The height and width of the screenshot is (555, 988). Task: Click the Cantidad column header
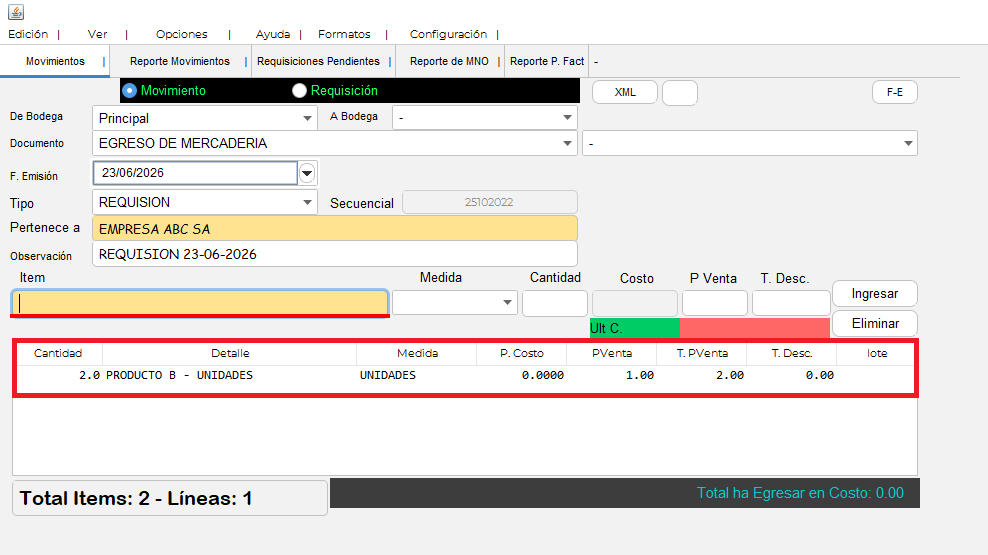[58, 353]
